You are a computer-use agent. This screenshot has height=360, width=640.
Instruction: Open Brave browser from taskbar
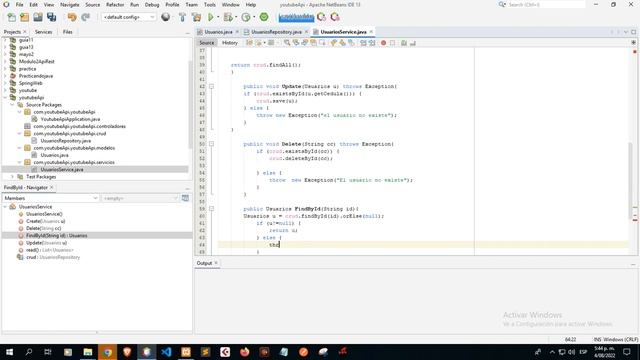(127, 352)
